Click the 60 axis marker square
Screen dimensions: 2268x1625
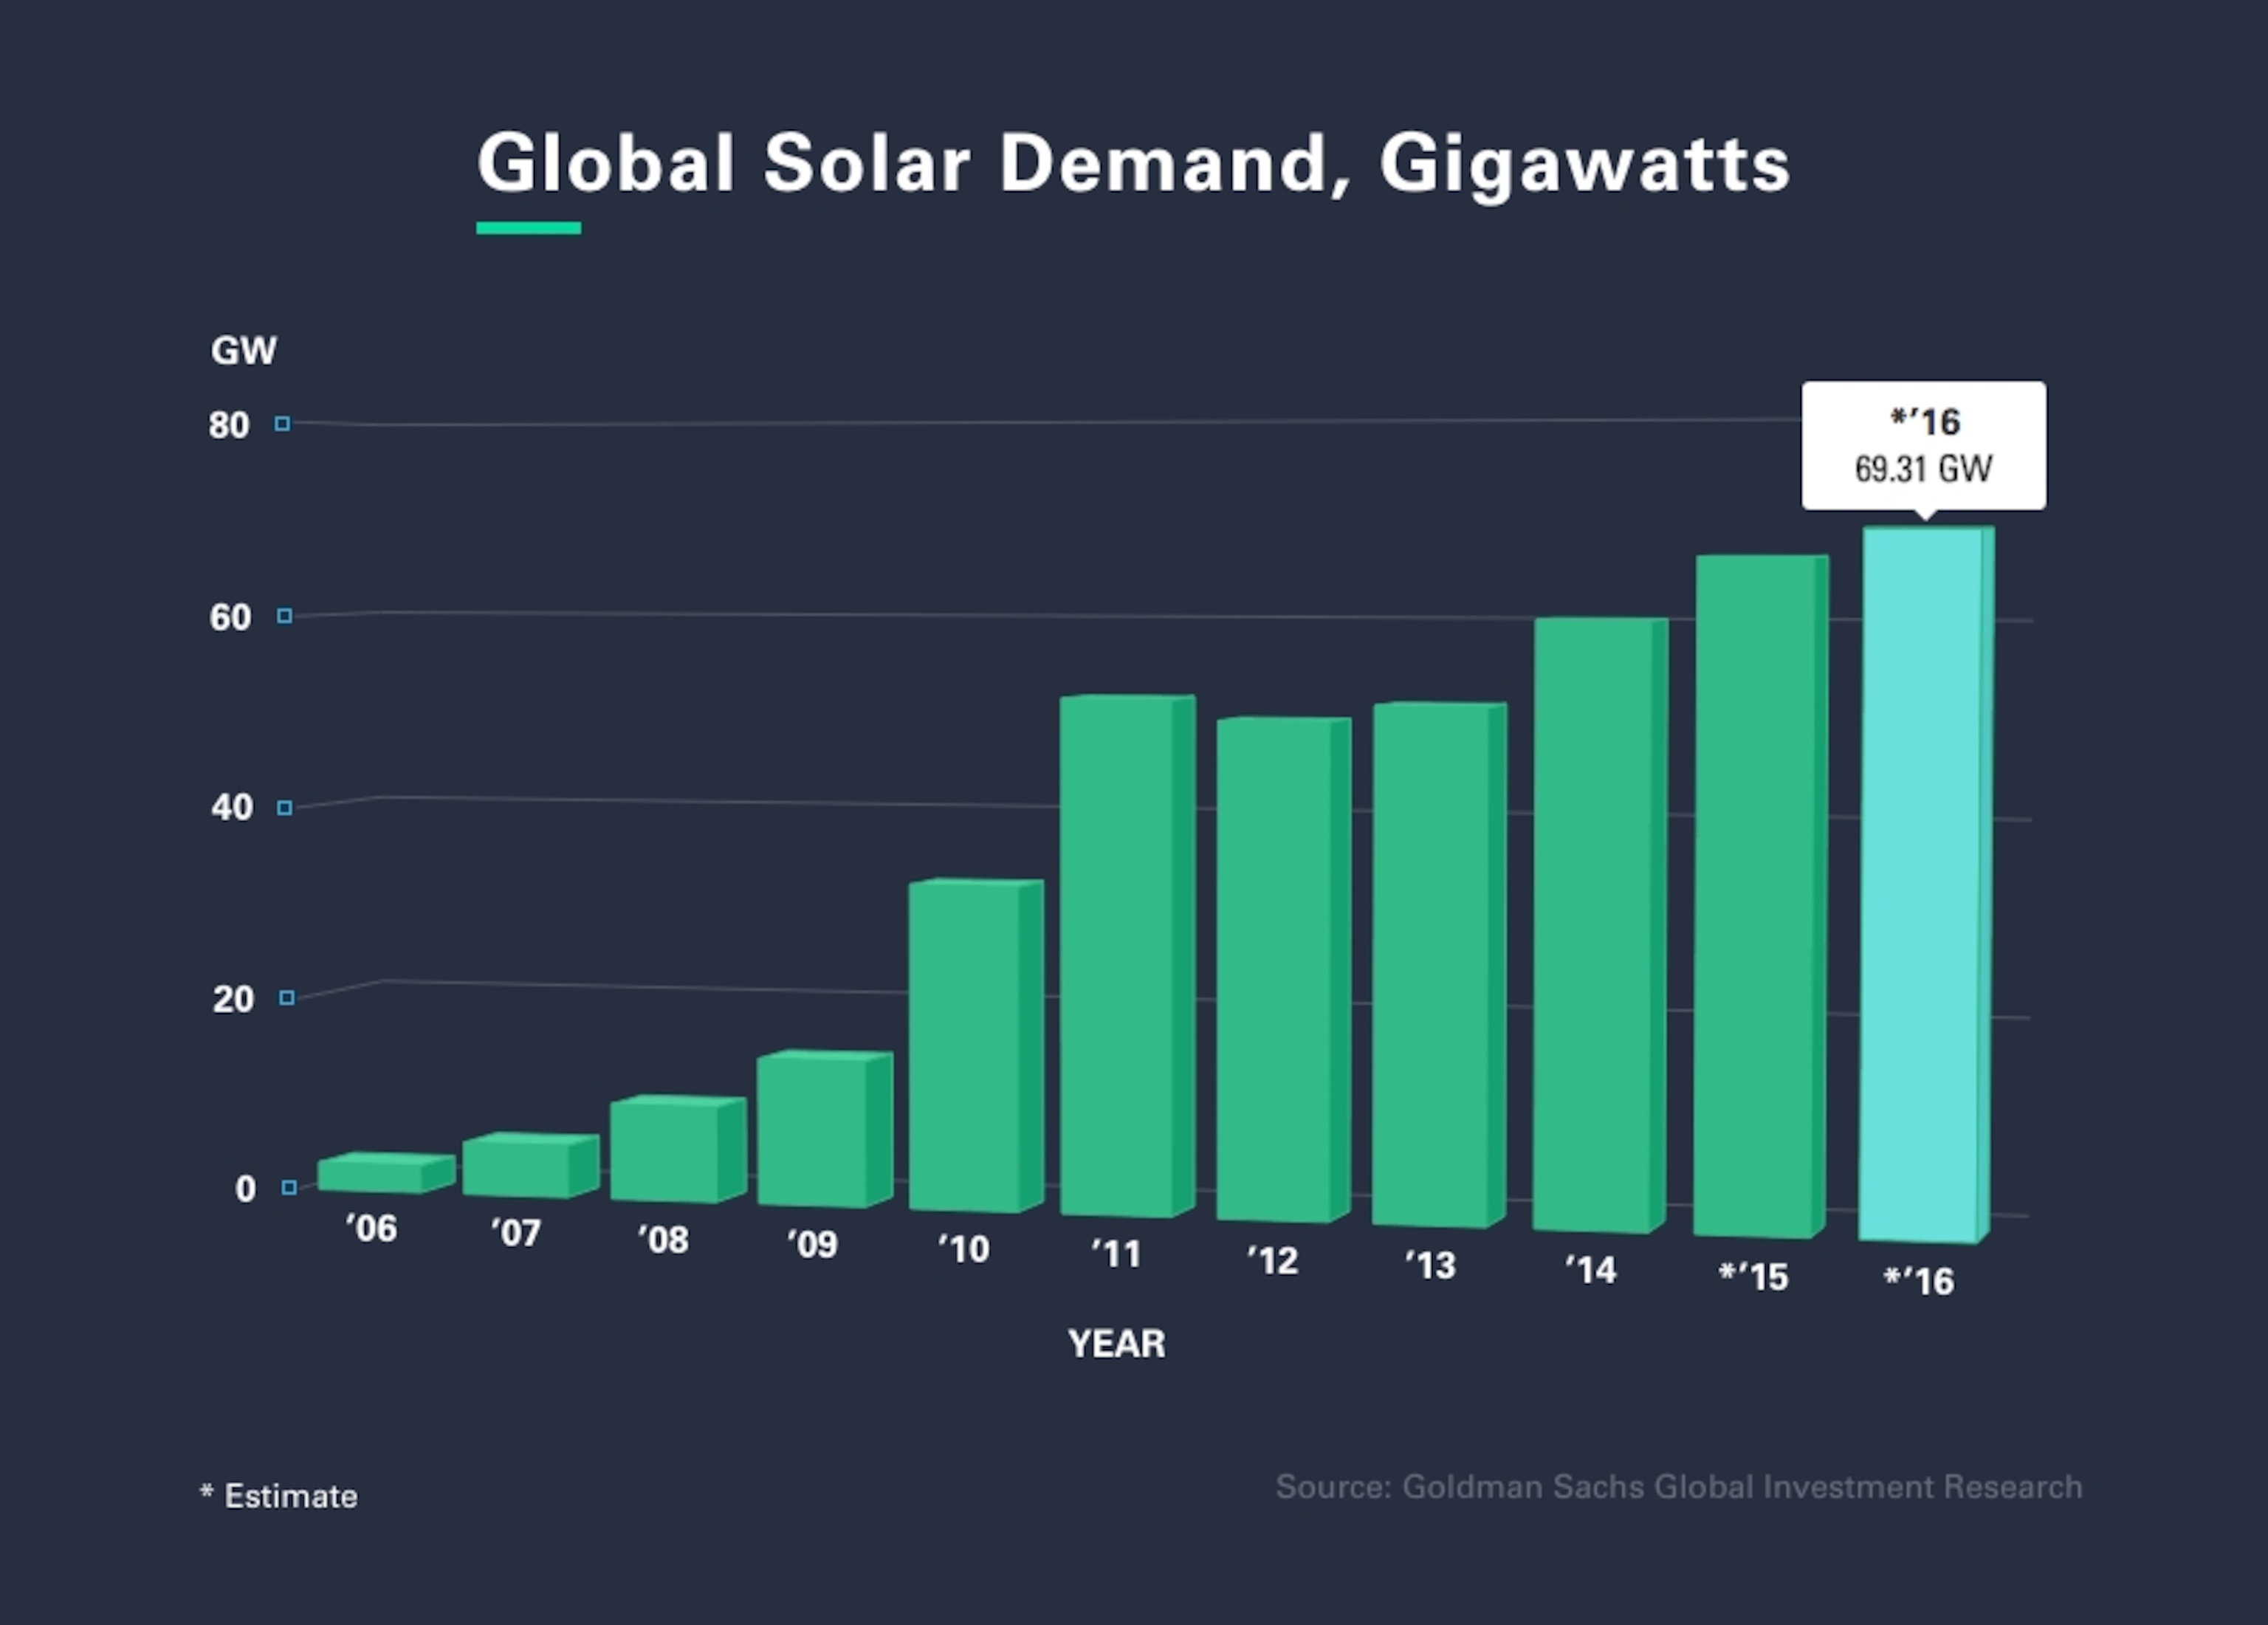tap(285, 616)
